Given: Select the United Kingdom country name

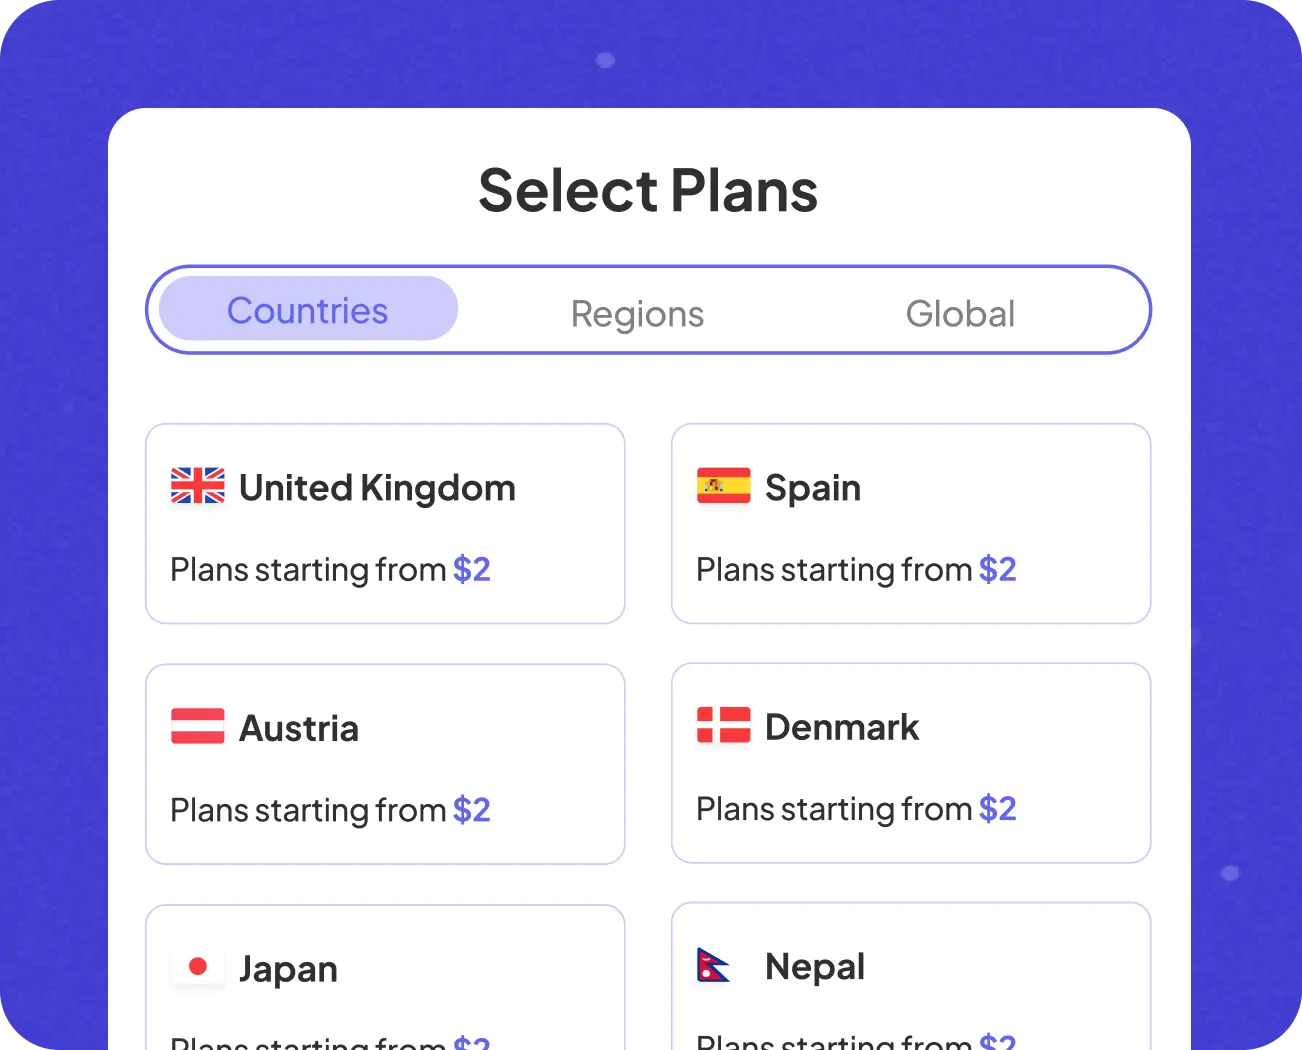Looking at the screenshot, I should tap(377, 488).
